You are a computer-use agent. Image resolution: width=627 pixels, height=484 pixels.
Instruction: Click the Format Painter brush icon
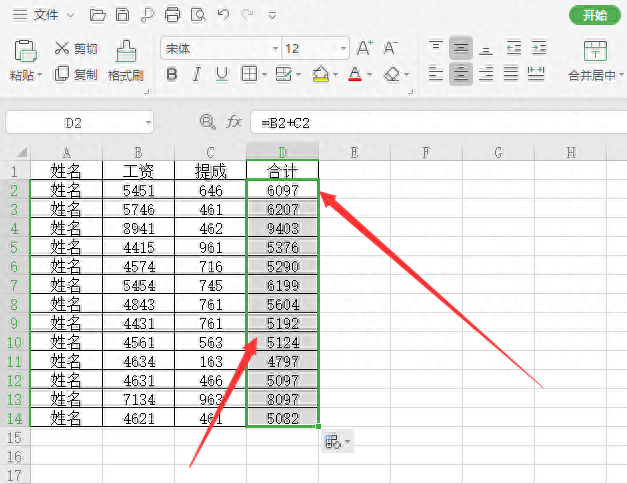pyautogui.click(x=126, y=51)
